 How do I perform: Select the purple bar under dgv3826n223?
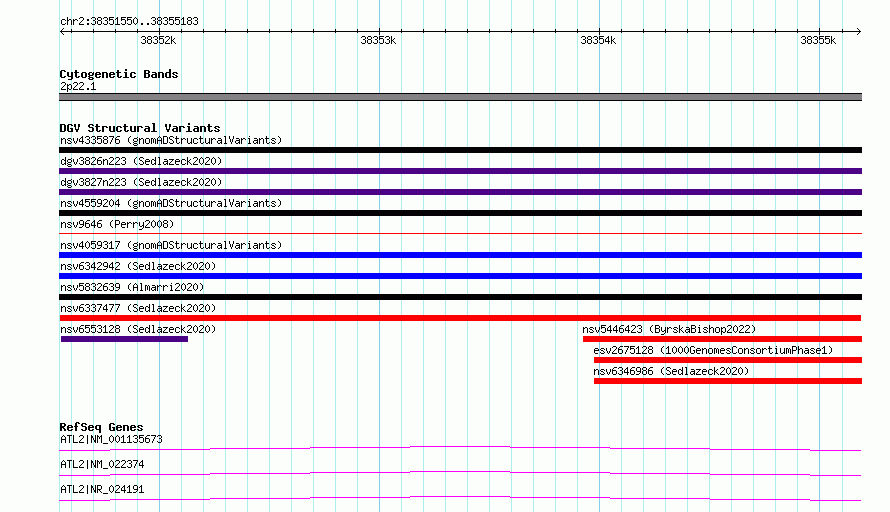coord(460,171)
